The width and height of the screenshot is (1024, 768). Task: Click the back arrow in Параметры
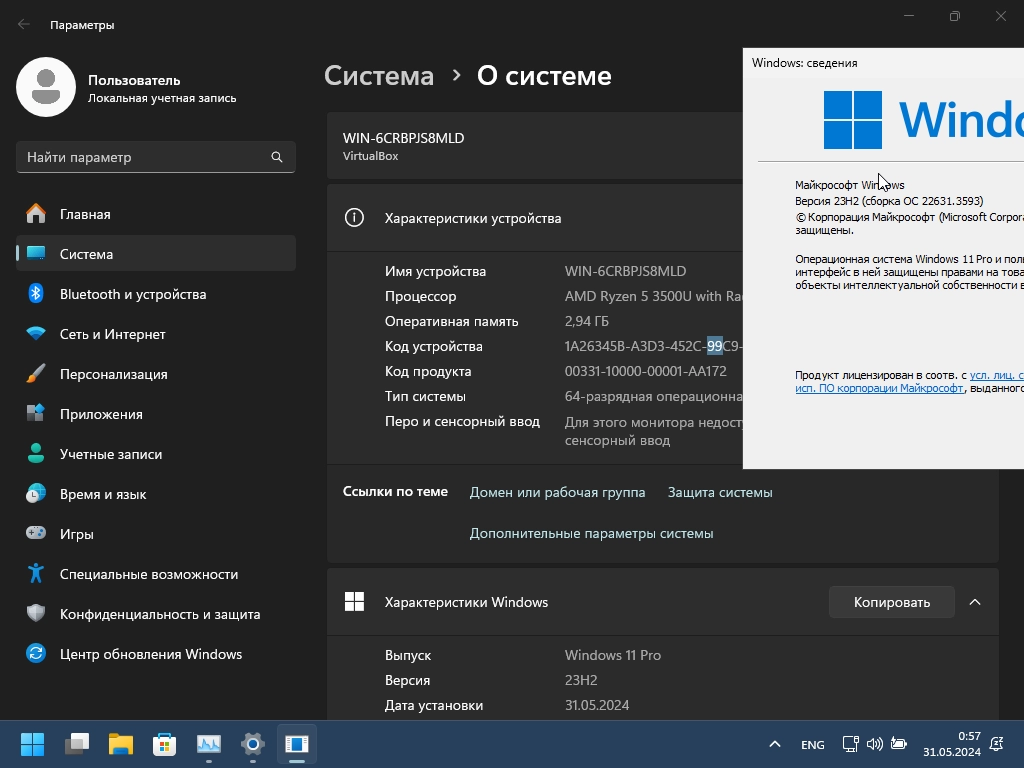click(24, 24)
